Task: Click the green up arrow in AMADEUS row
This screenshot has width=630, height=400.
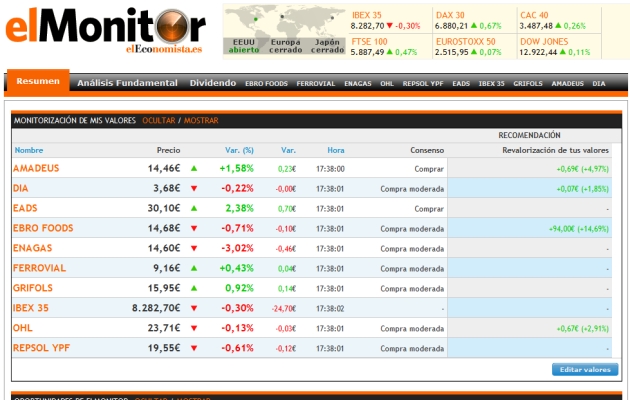Action: [194, 168]
